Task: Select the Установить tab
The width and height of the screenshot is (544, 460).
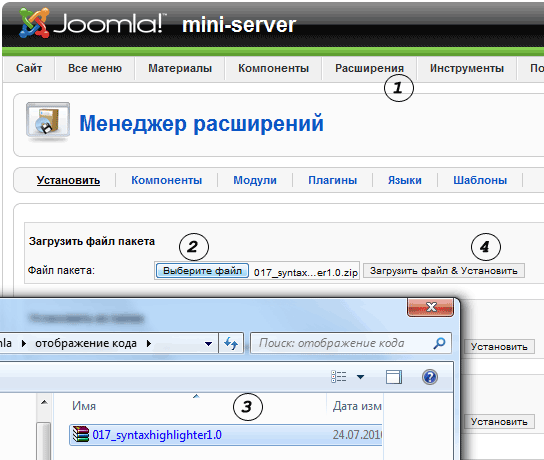Action: click(68, 180)
